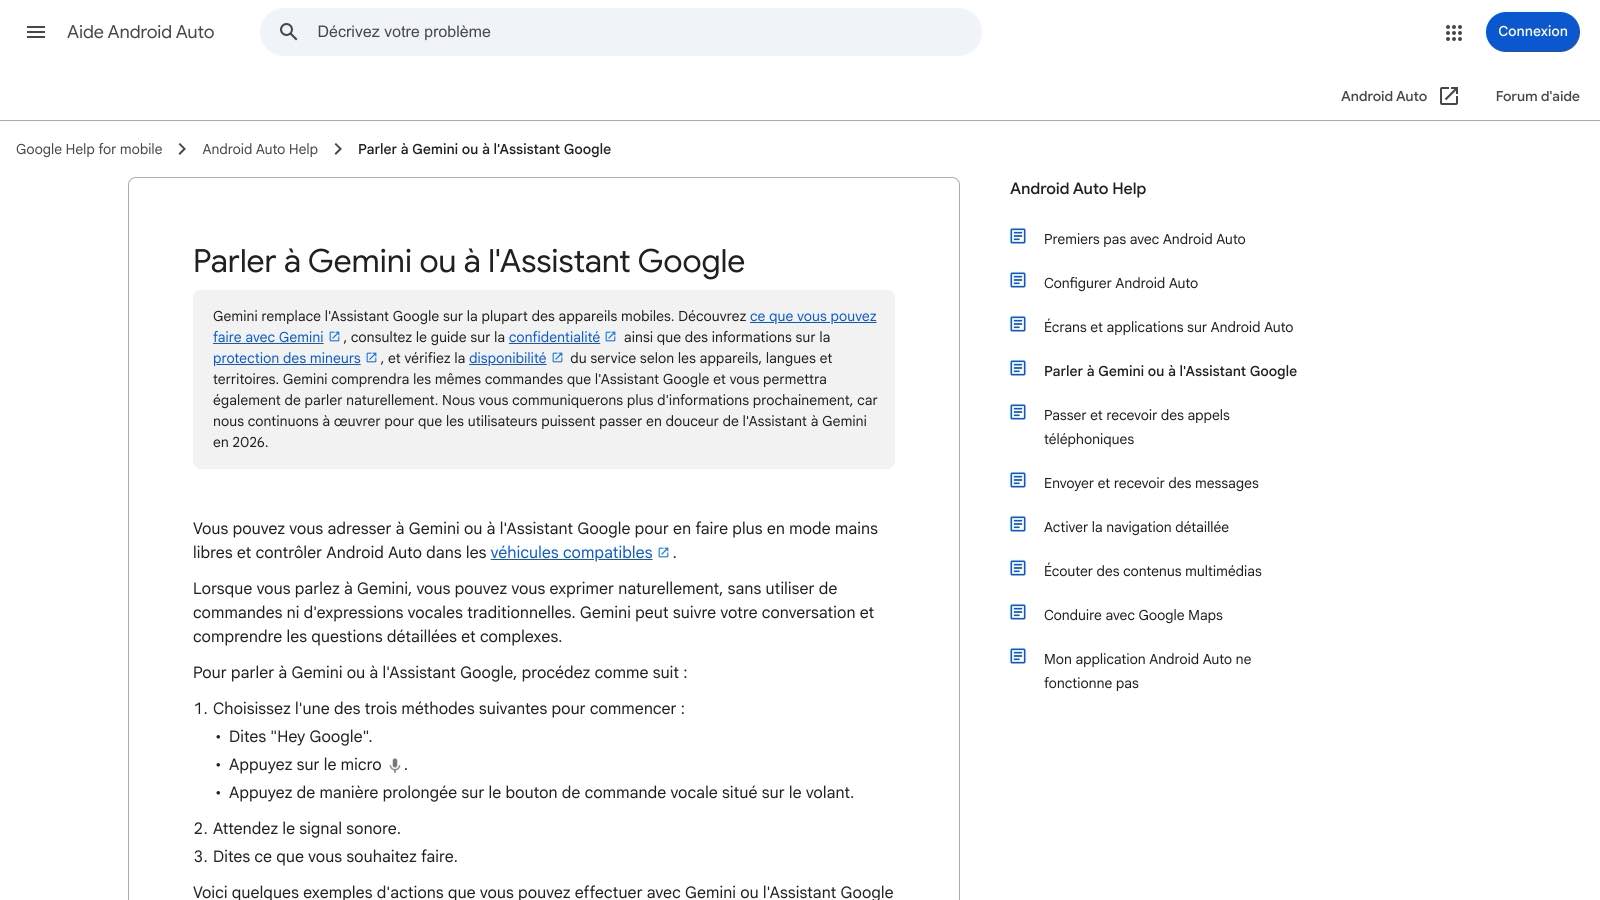Click article icon beside Parler à Gemini sidebar item

pyautogui.click(x=1018, y=369)
